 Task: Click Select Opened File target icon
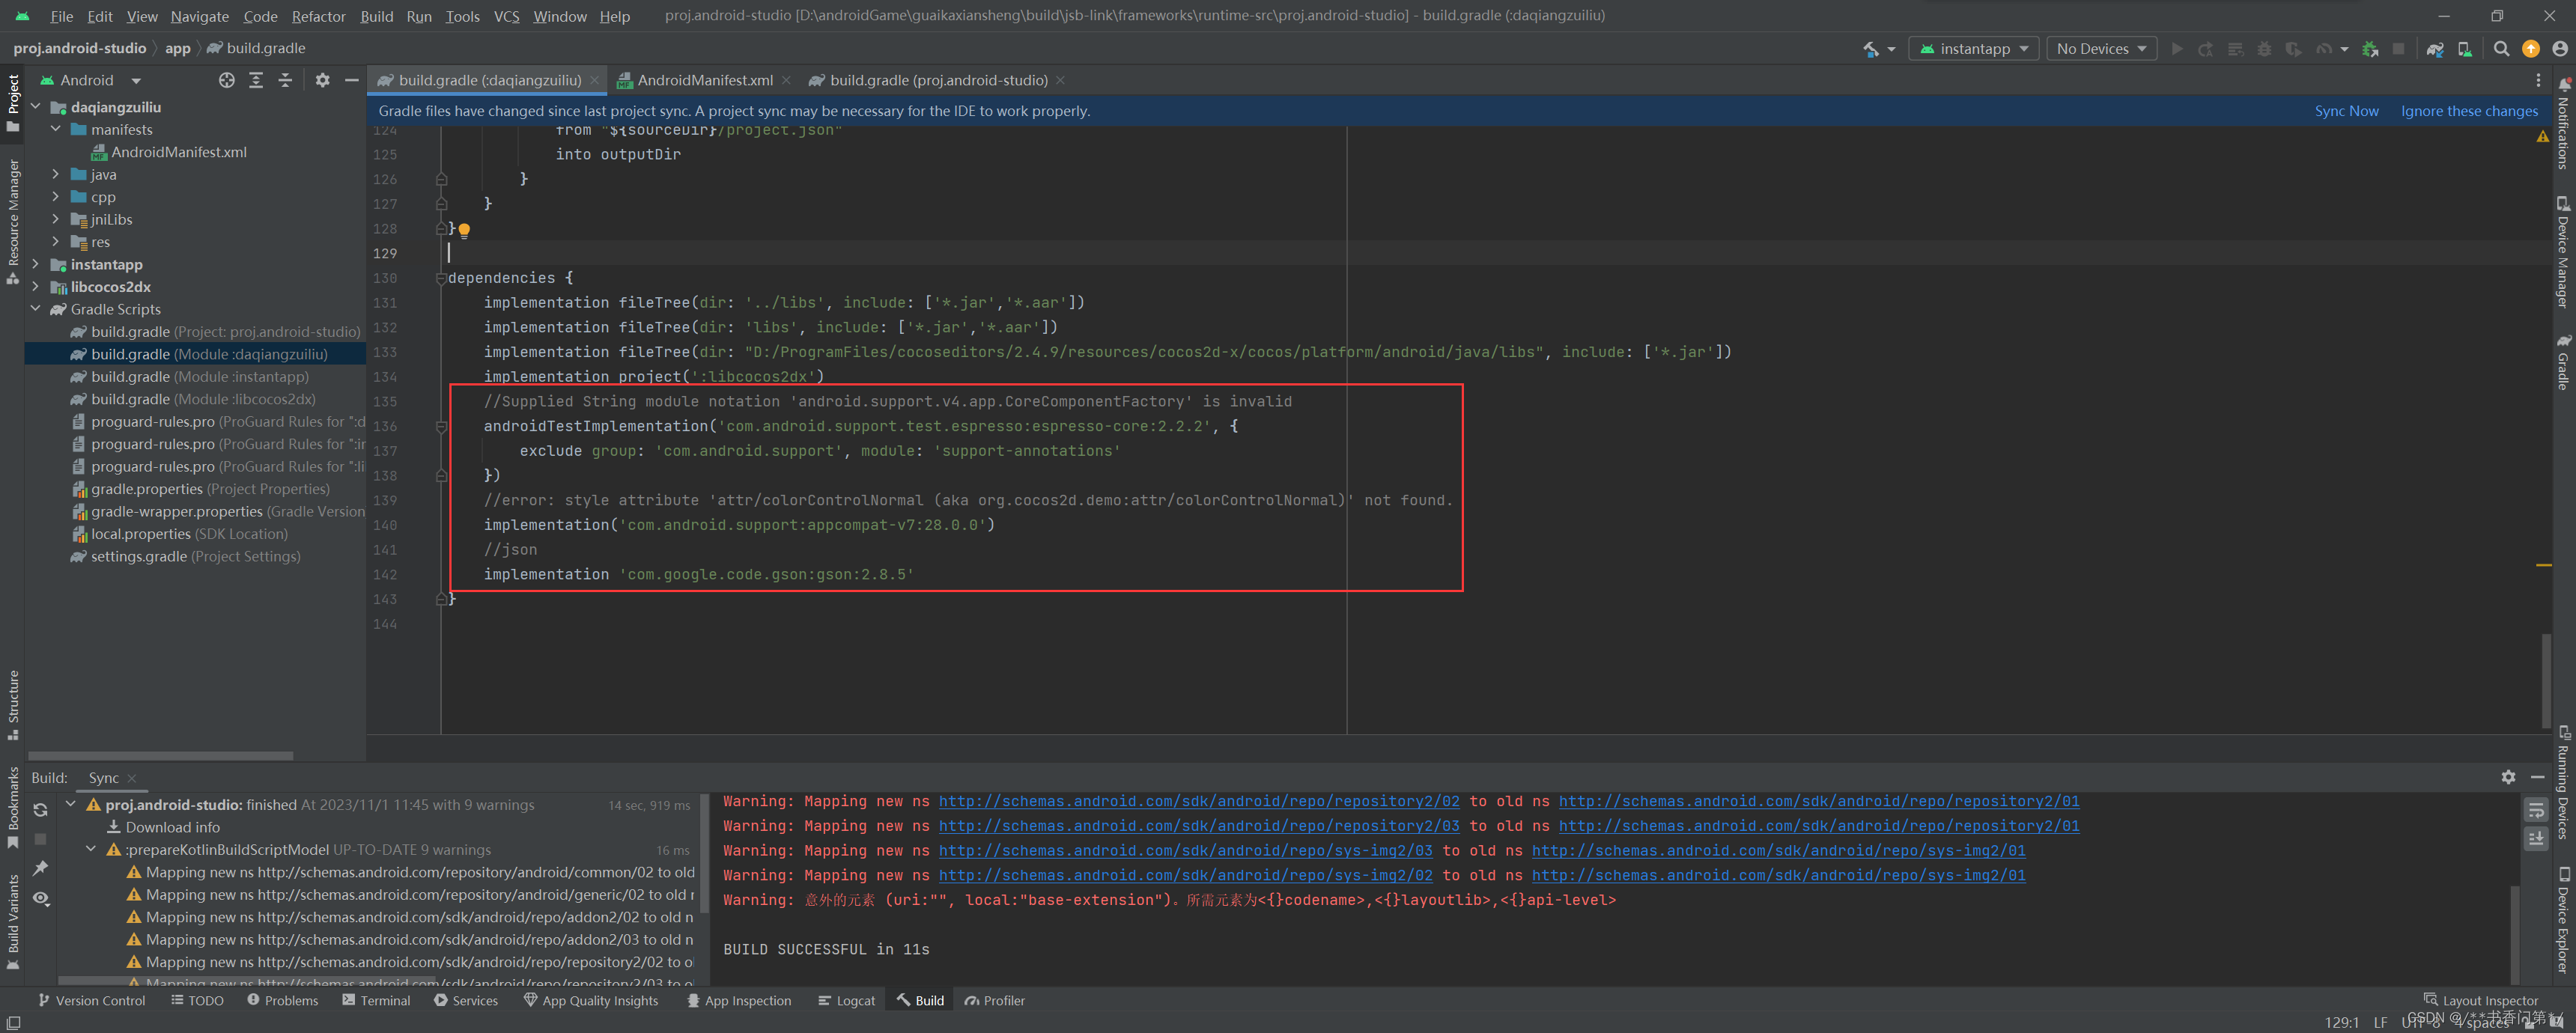pyautogui.click(x=227, y=80)
